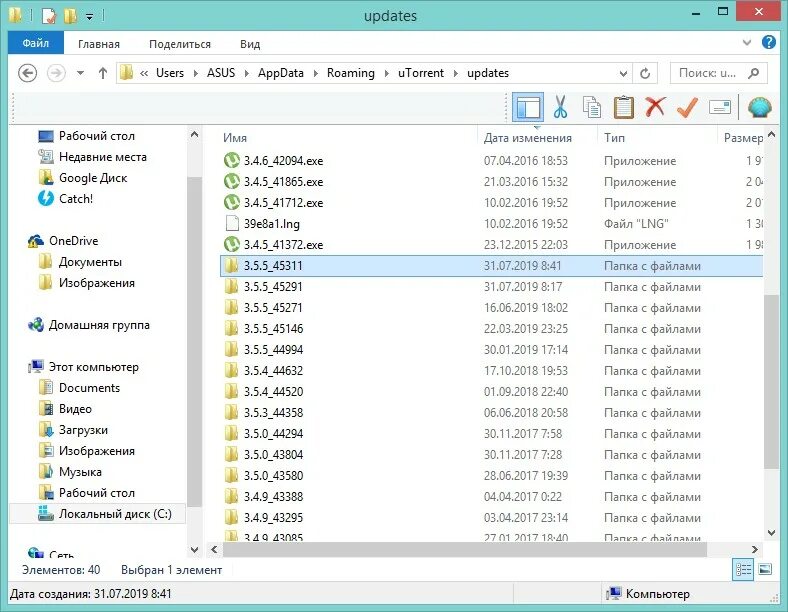Click the clipboard Paste icon
This screenshot has height=612, width=788.
pos(624,107)
